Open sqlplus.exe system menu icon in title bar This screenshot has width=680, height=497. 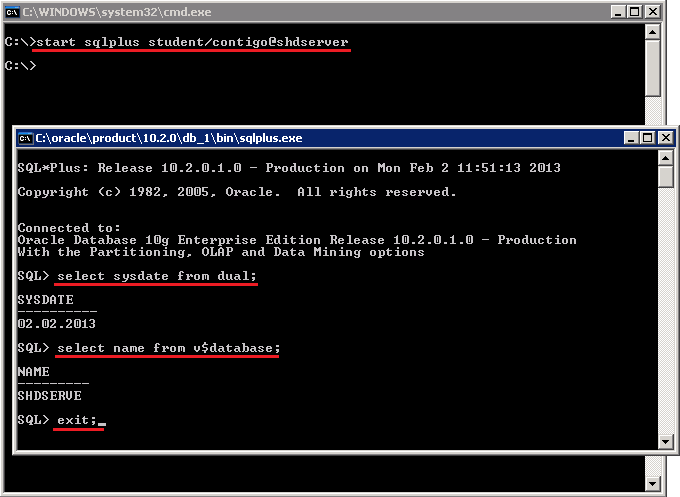[x=26, y=138]
